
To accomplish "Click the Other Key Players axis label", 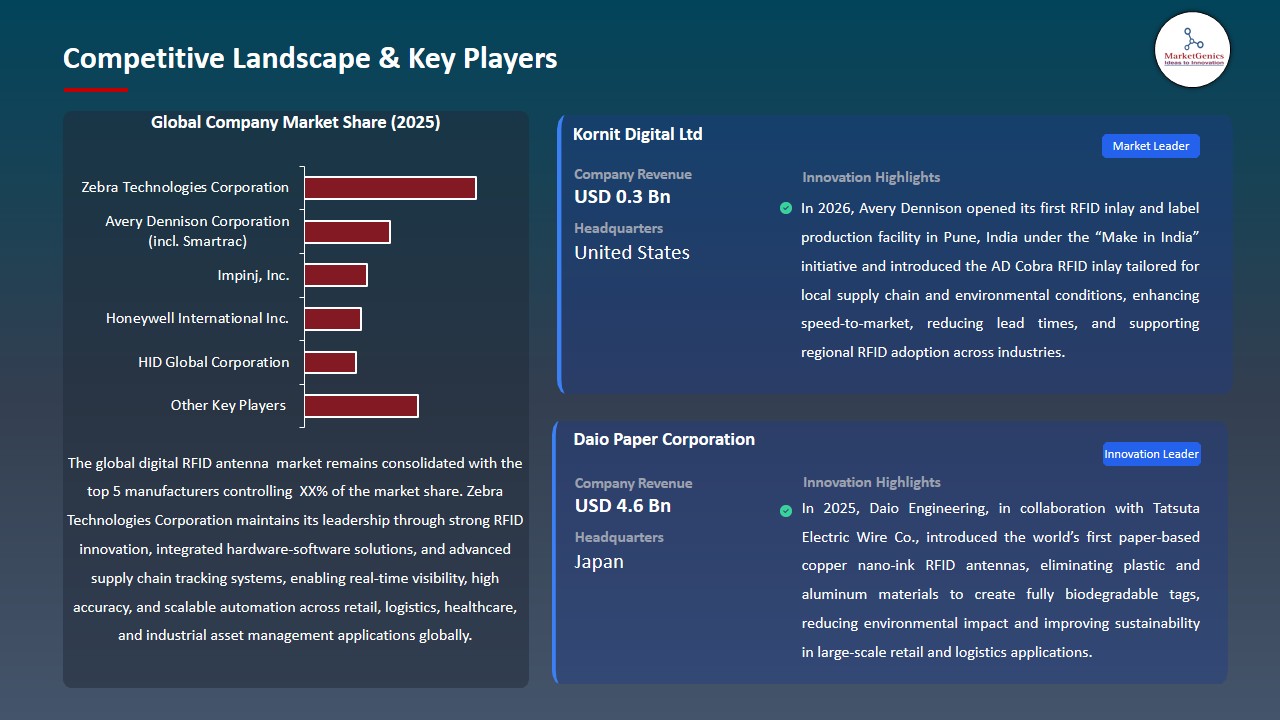I will pyautogui.click(x=228, y=405).
